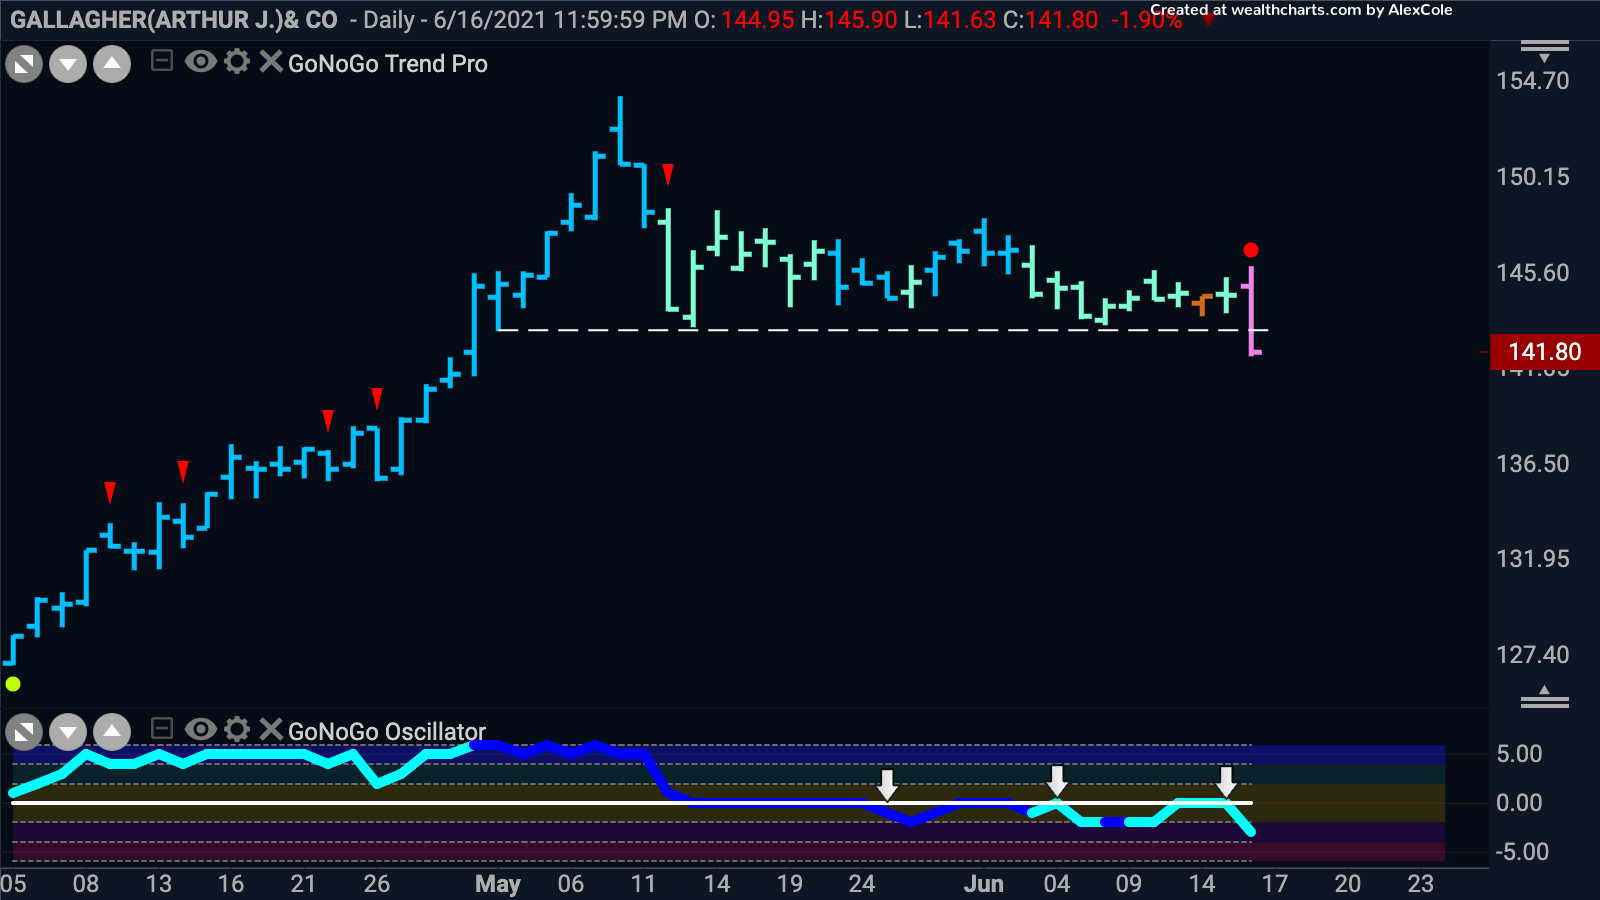The image size is (1600, 900).
Task: Click the red triangle marker near May 11 high
Action: pyautogui.click(x=668, y=175)
